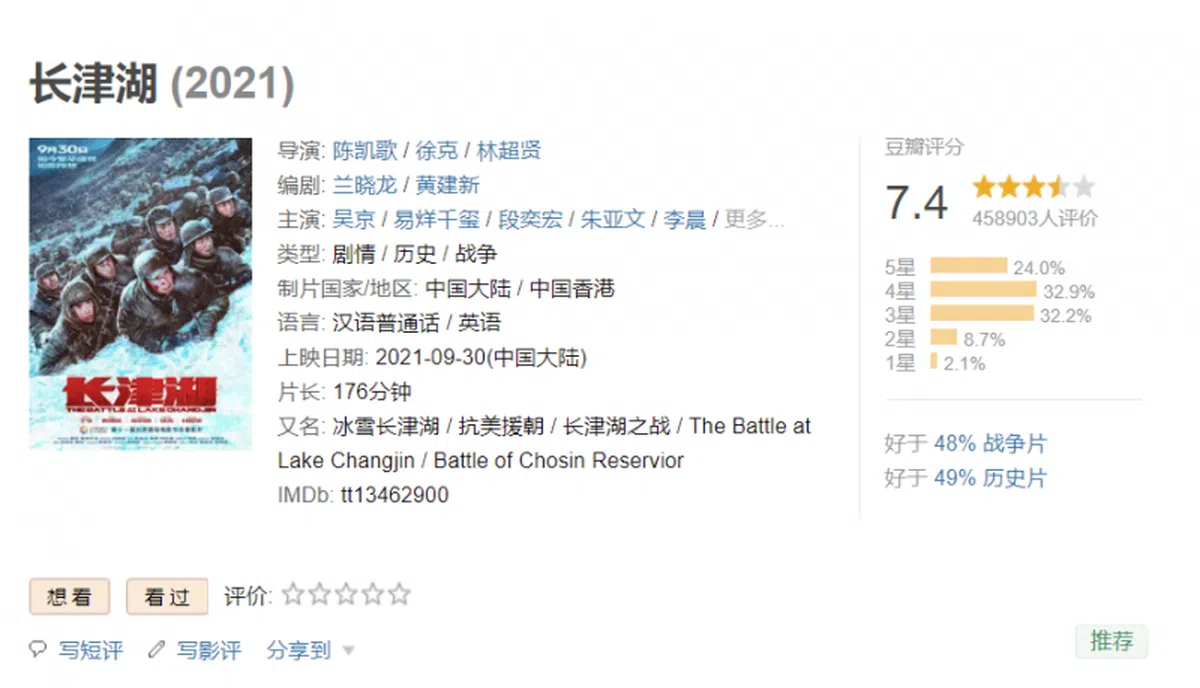Viewport: 1200px width, 688px height.
Task: Expand the full cast with 更多...
Action: pos(754,220)
